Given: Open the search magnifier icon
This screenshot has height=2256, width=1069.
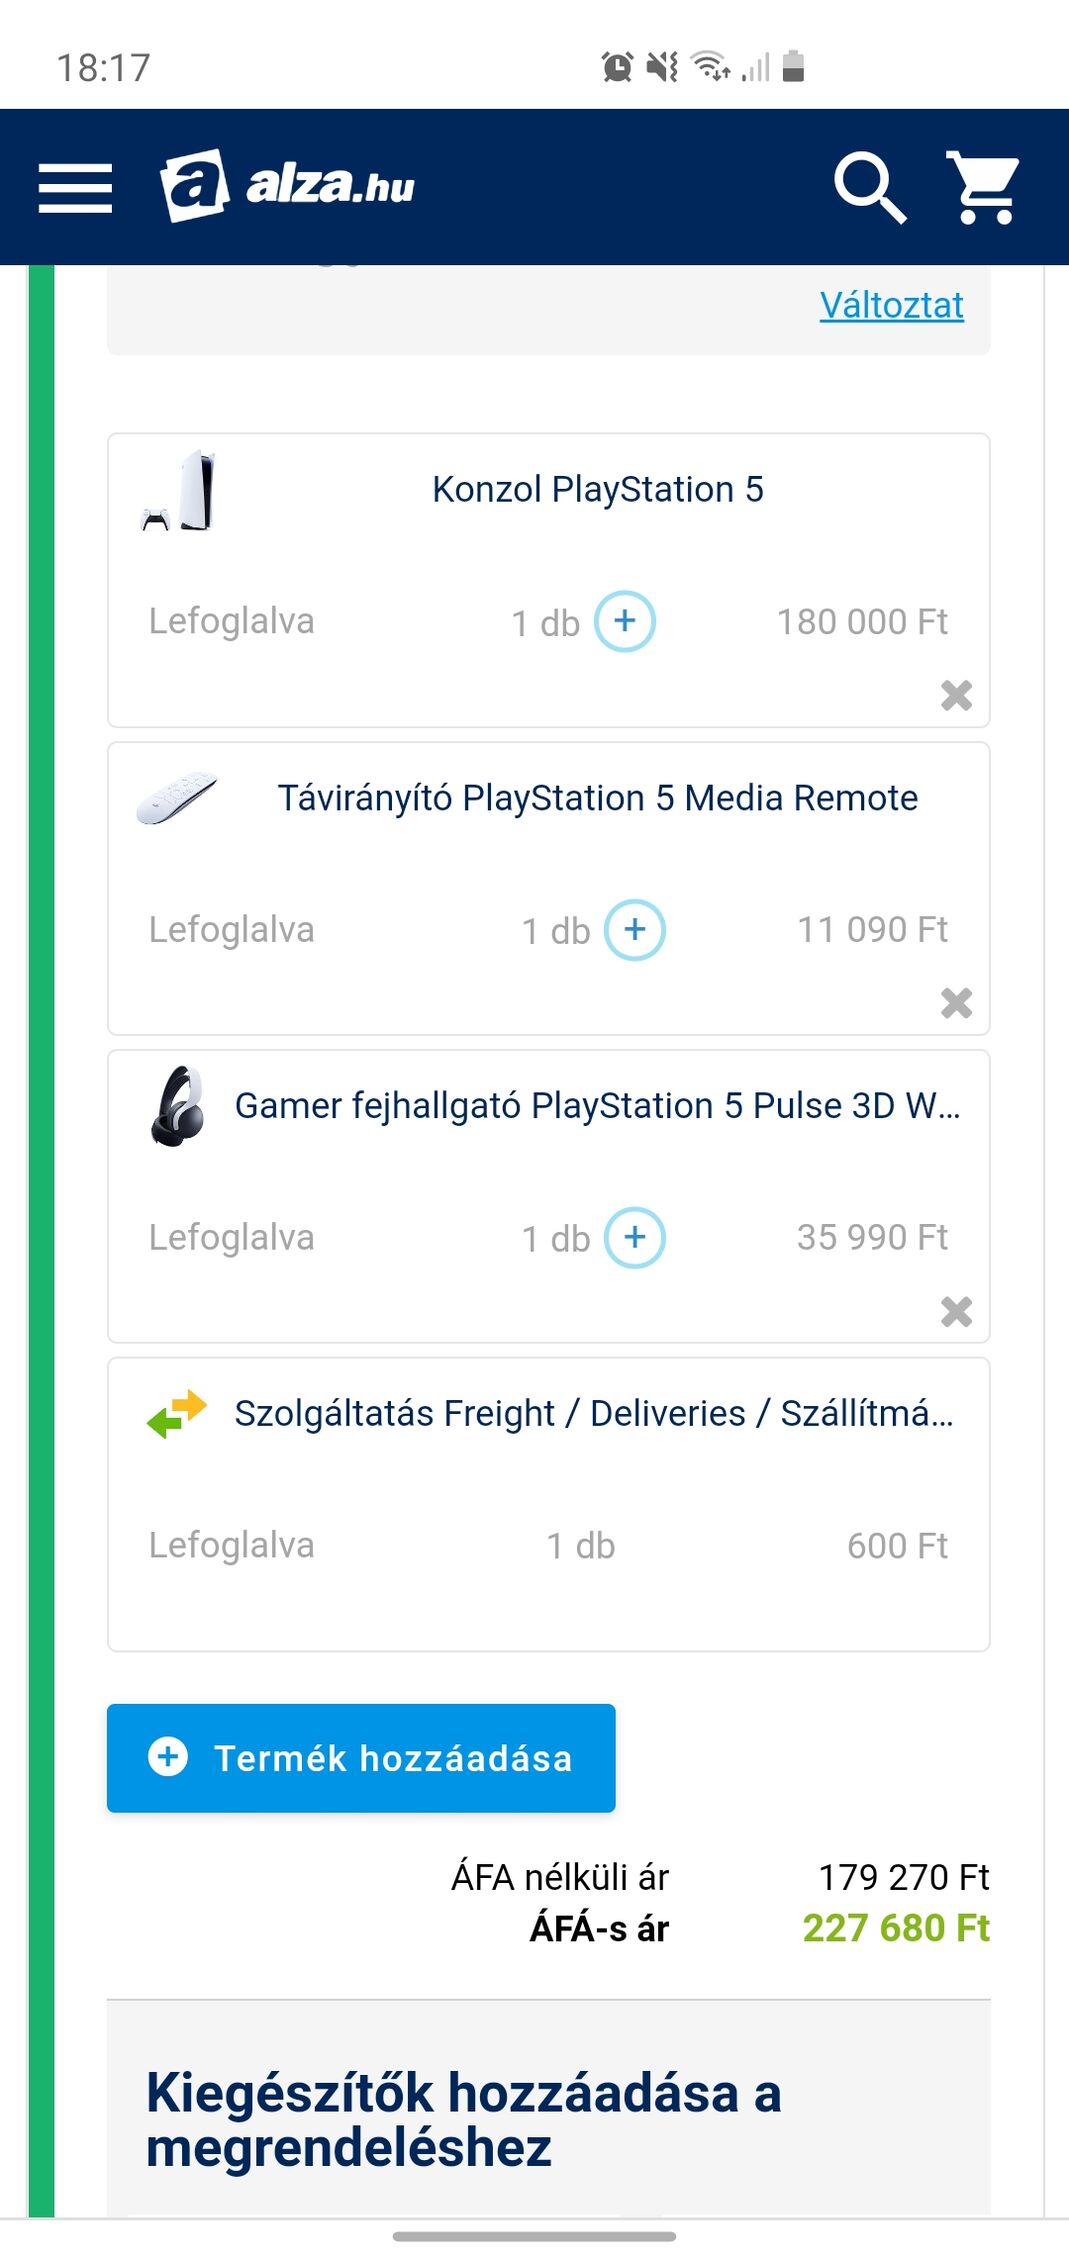Looking at the screenshot, I should point(869,187).
